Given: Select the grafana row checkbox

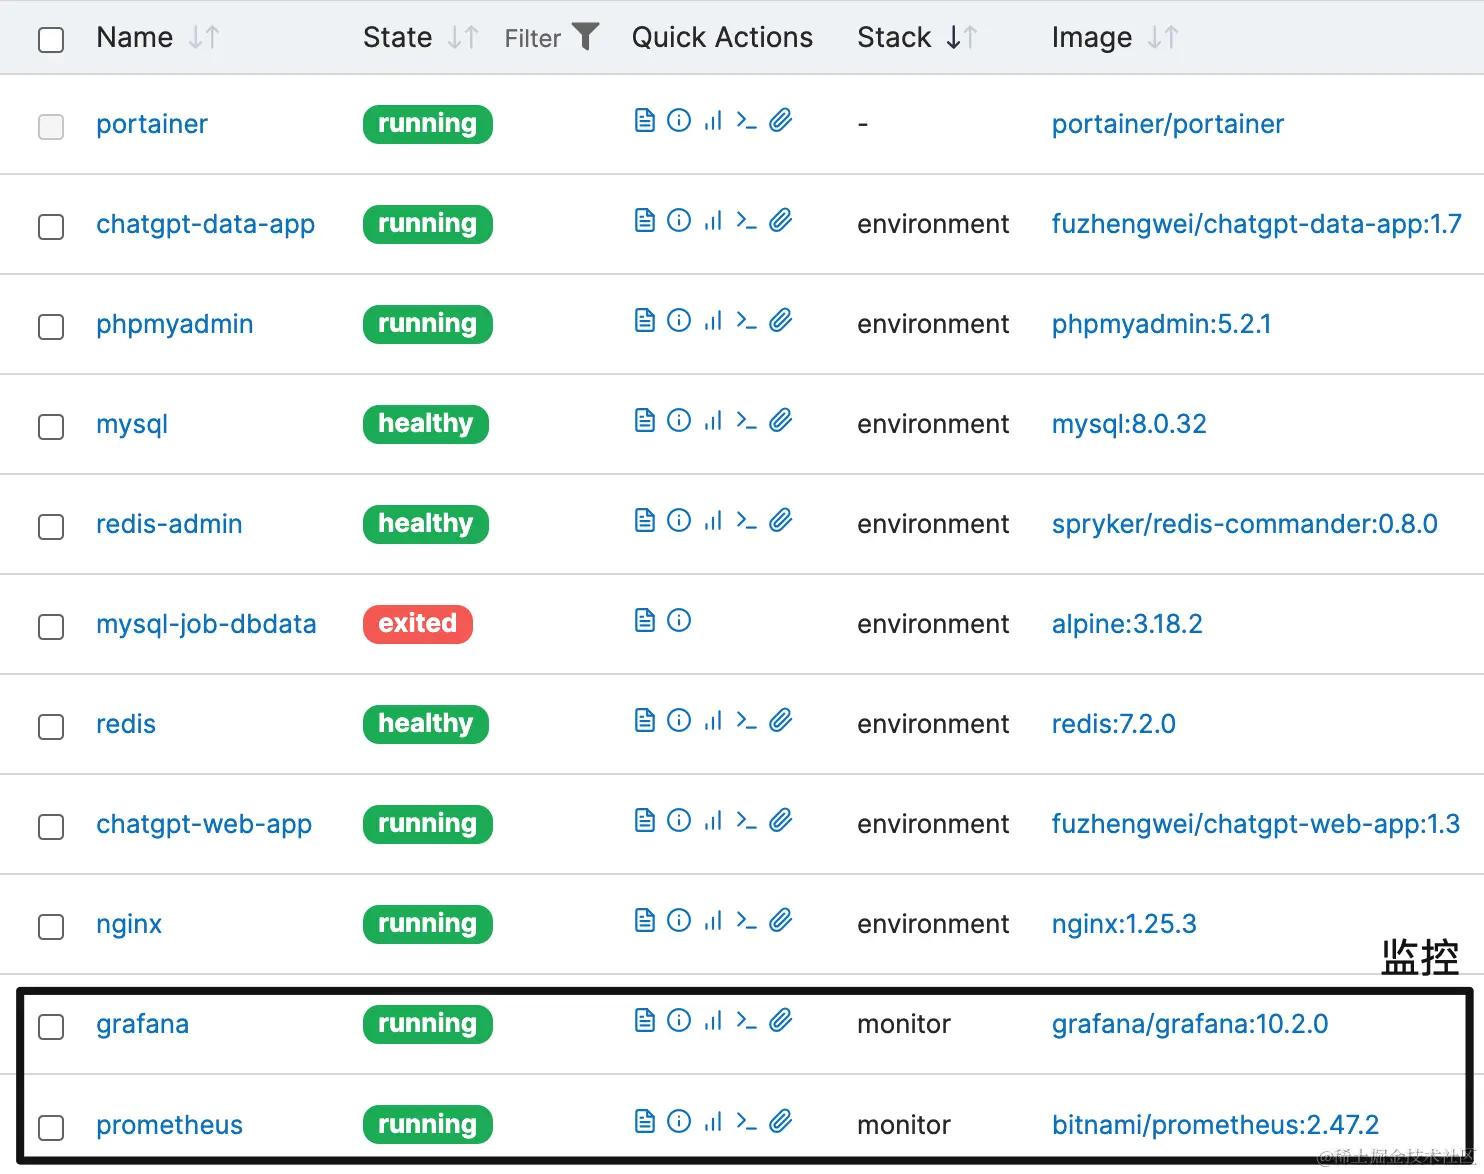Looking at the screenshot, I should pos(51,1027).
